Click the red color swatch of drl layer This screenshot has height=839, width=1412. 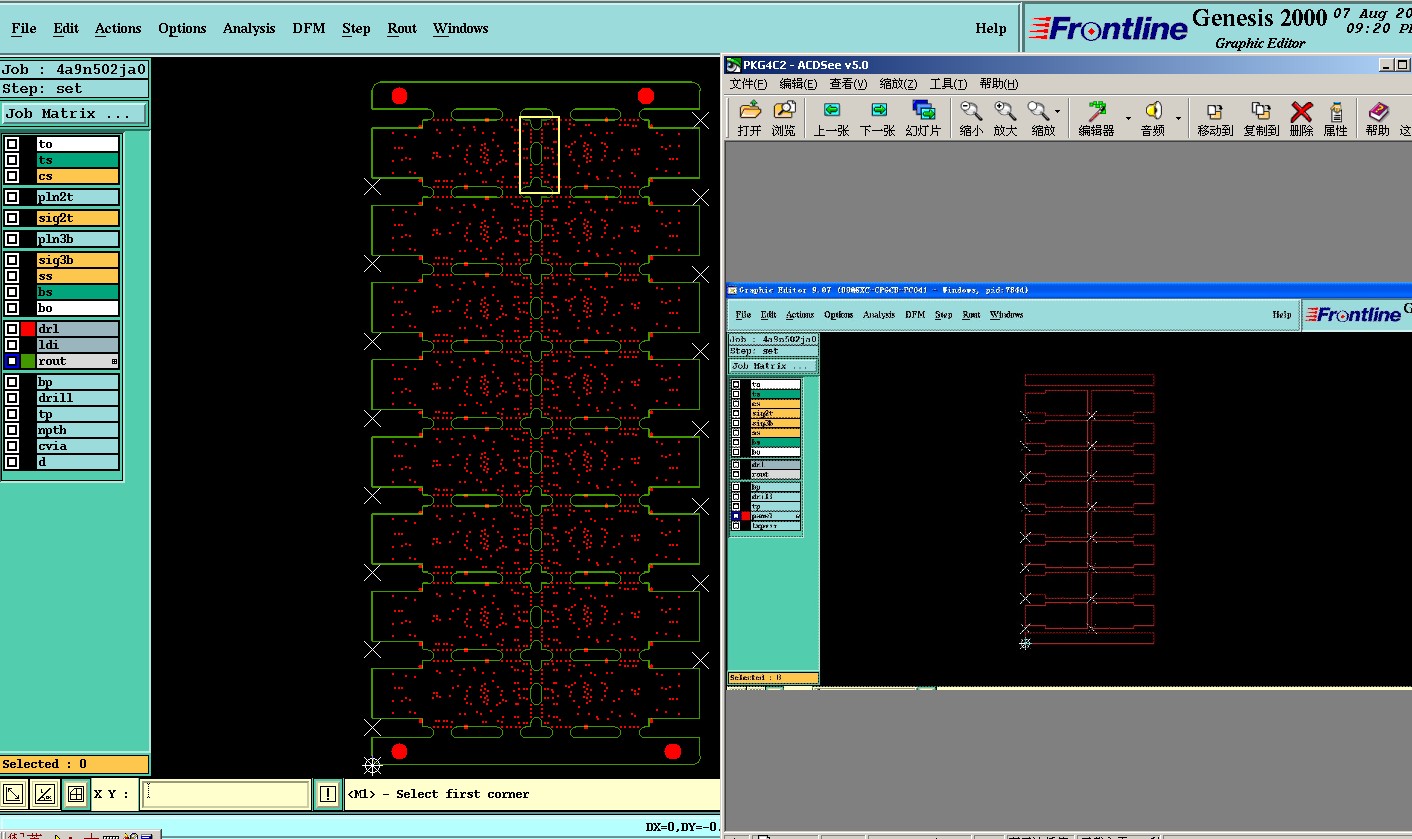click(x=28, y=329)
